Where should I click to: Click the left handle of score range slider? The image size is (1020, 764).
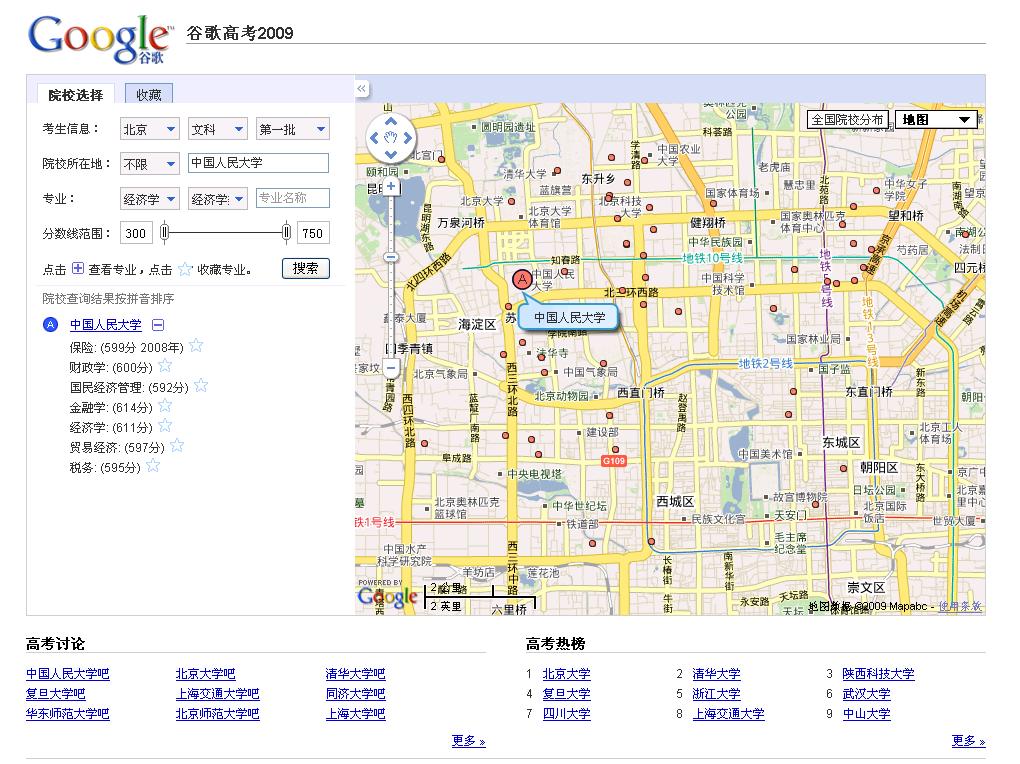165,233
